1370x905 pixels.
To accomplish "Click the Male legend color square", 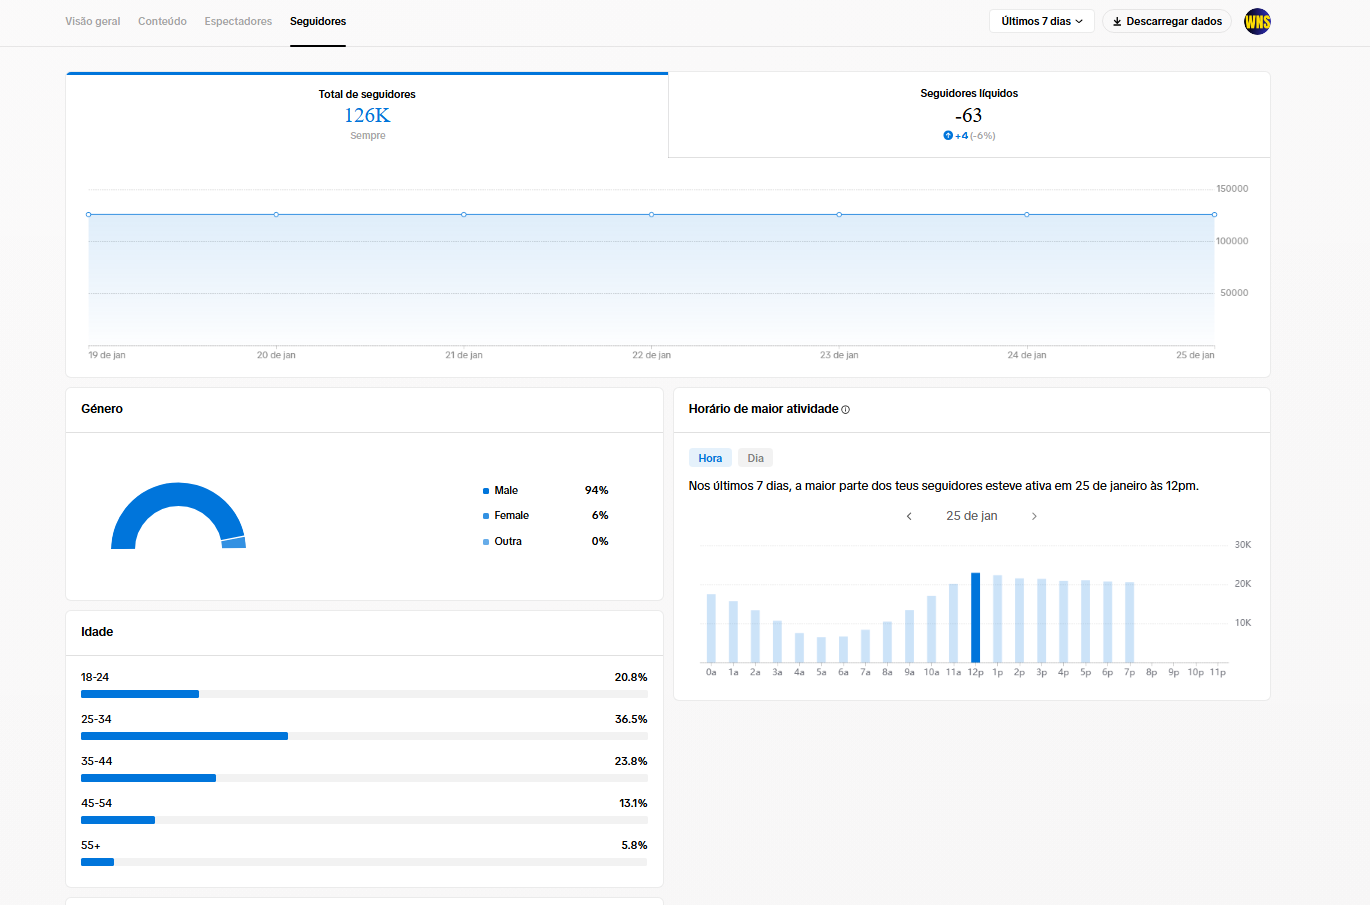I will pyautogui.click(x=486, y=491).
